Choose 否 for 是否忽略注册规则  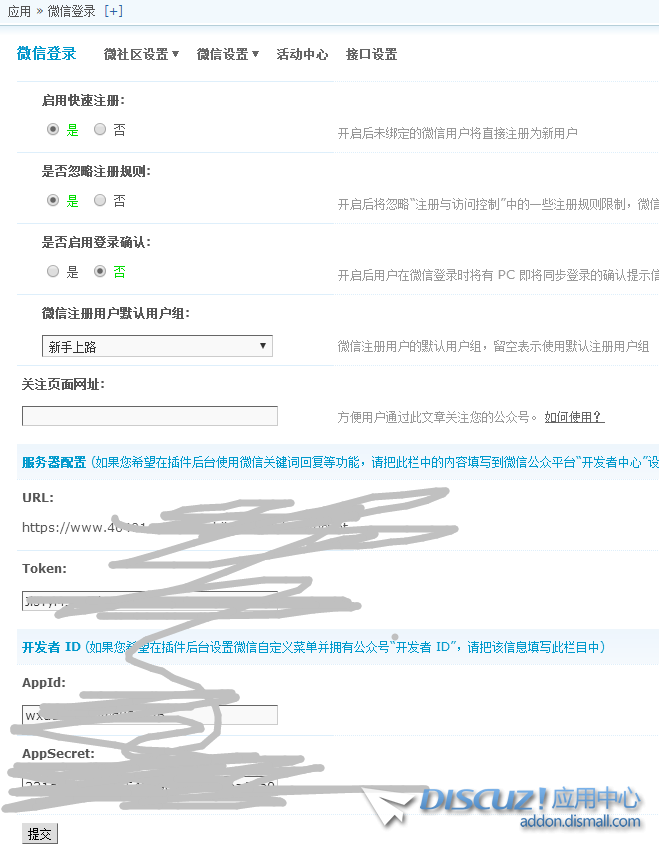tap(100, 200)
